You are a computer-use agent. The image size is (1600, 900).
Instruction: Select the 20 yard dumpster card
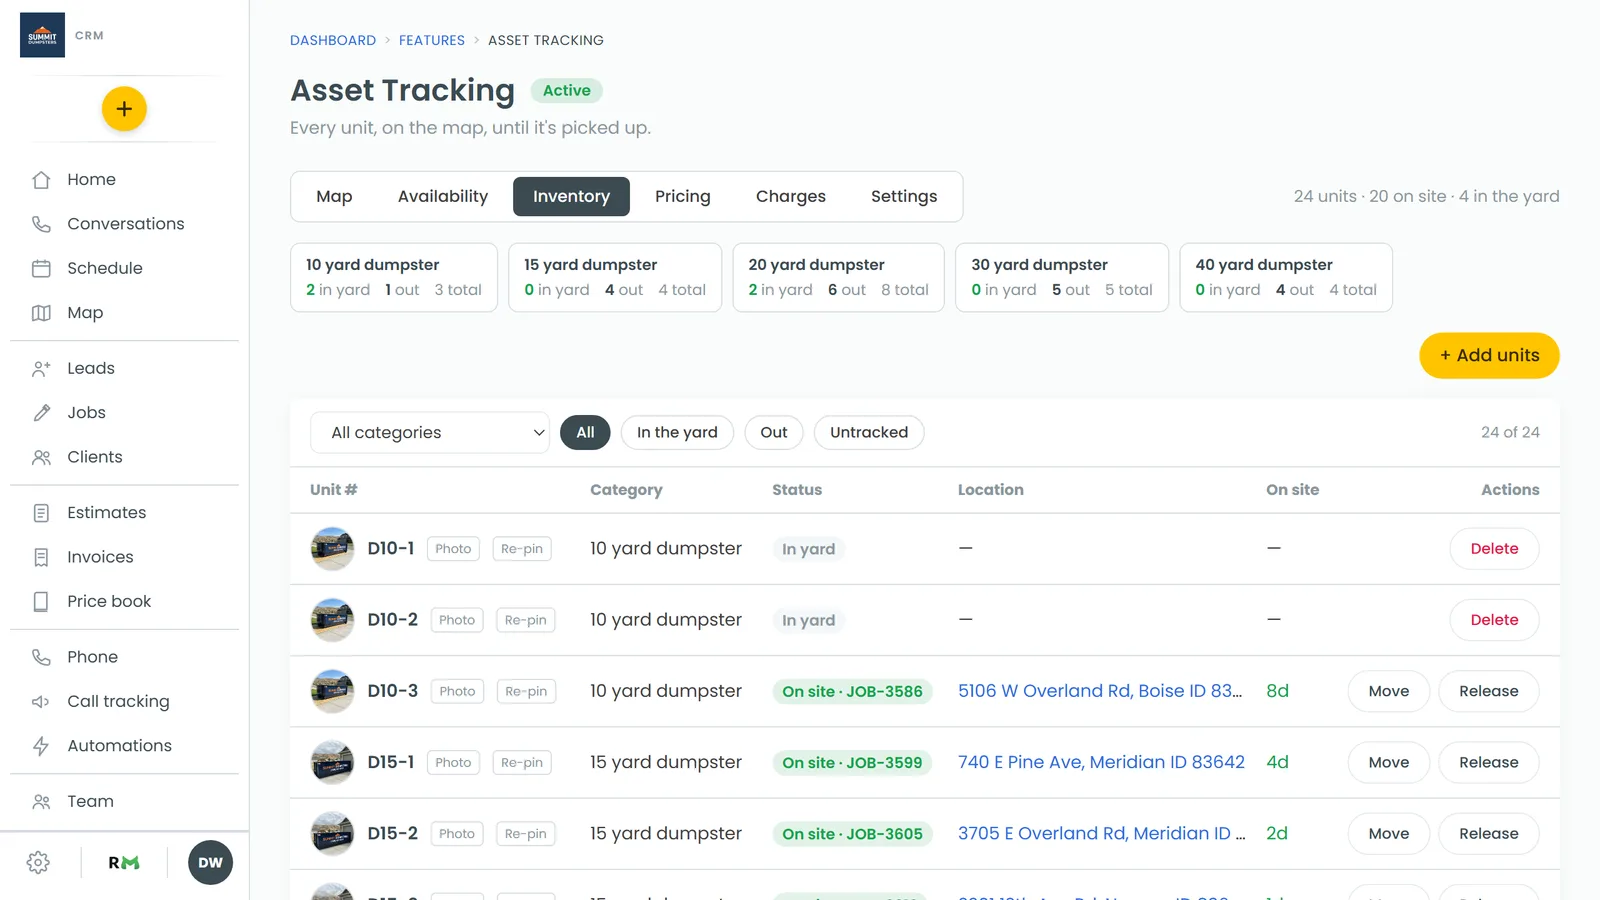click(x=838, y=278)
